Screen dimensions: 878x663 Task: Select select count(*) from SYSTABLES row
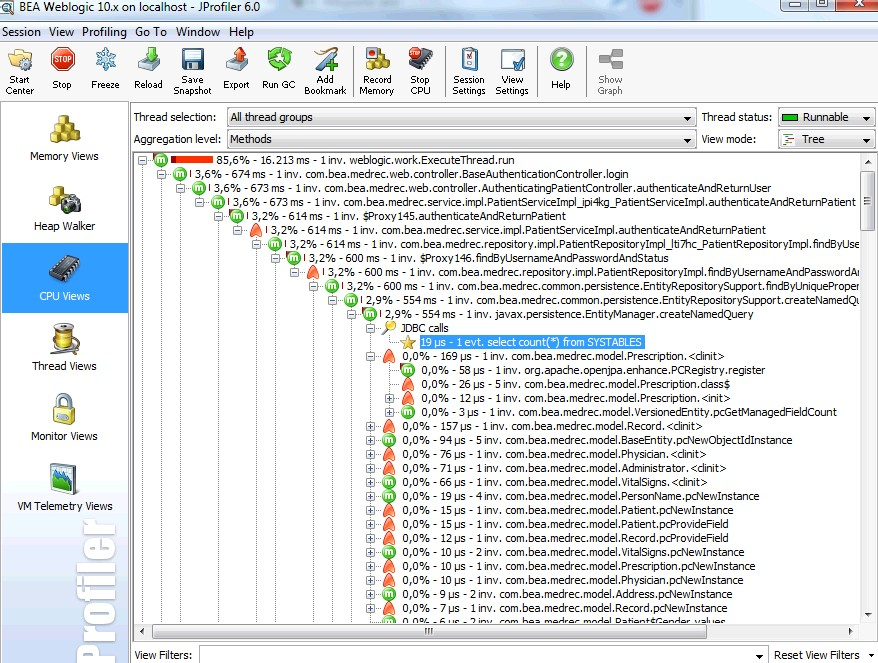click(531, 342)
